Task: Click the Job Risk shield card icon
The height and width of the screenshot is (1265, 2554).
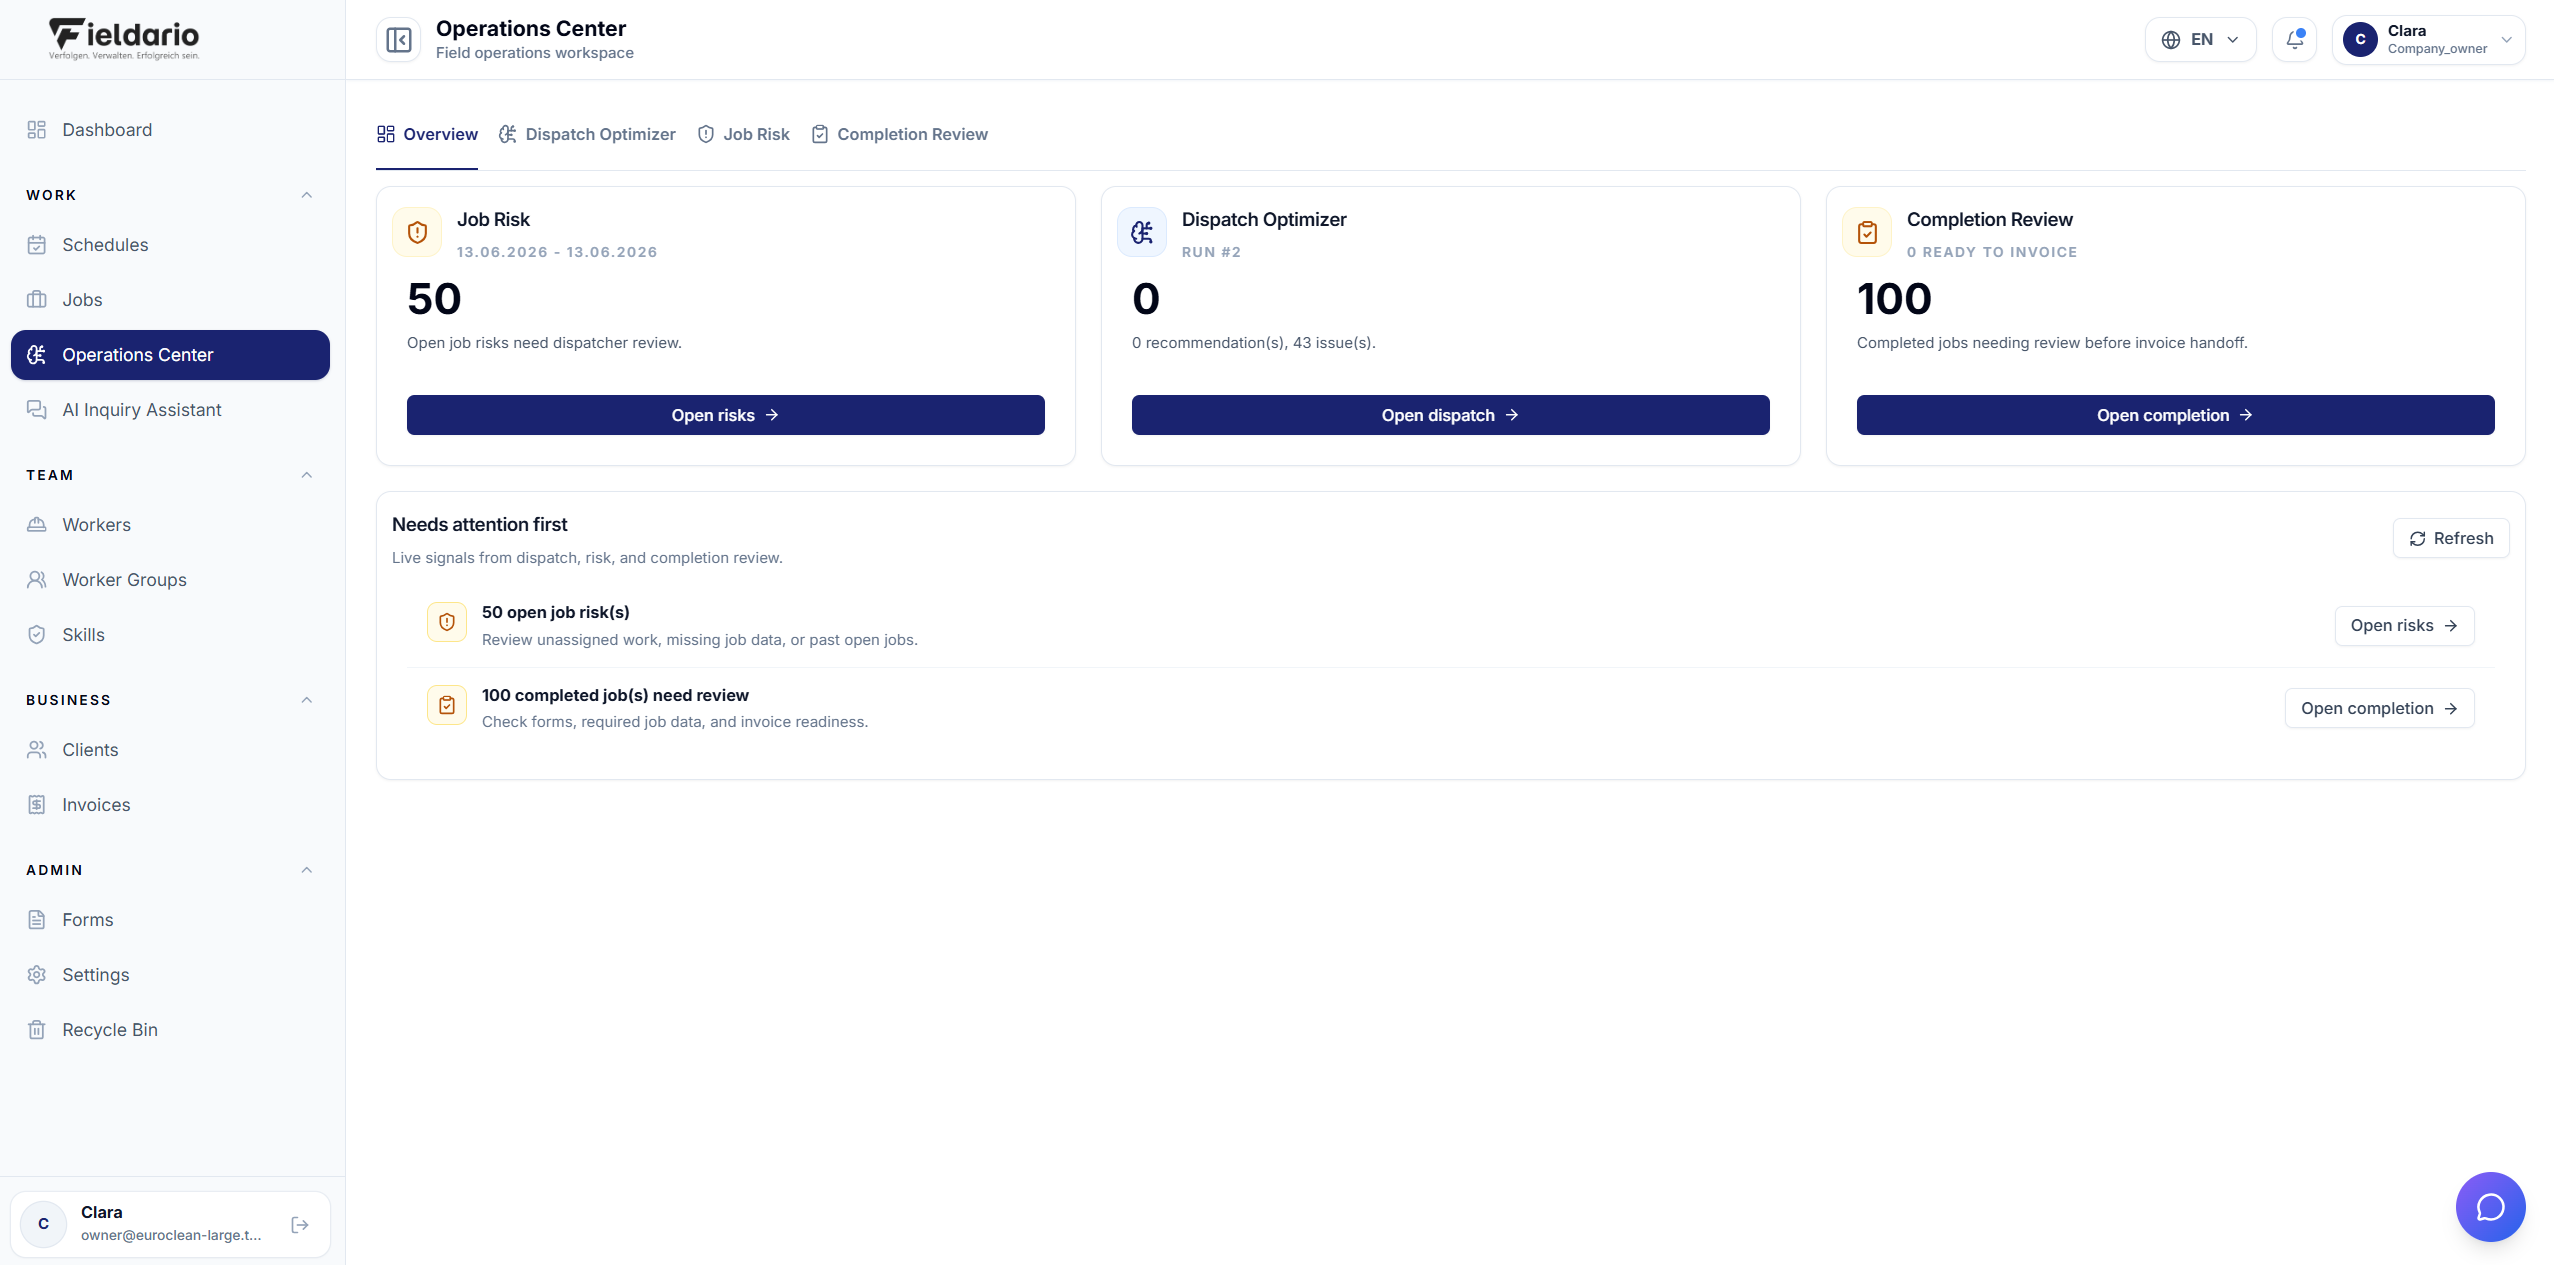Action: point(417,232)
